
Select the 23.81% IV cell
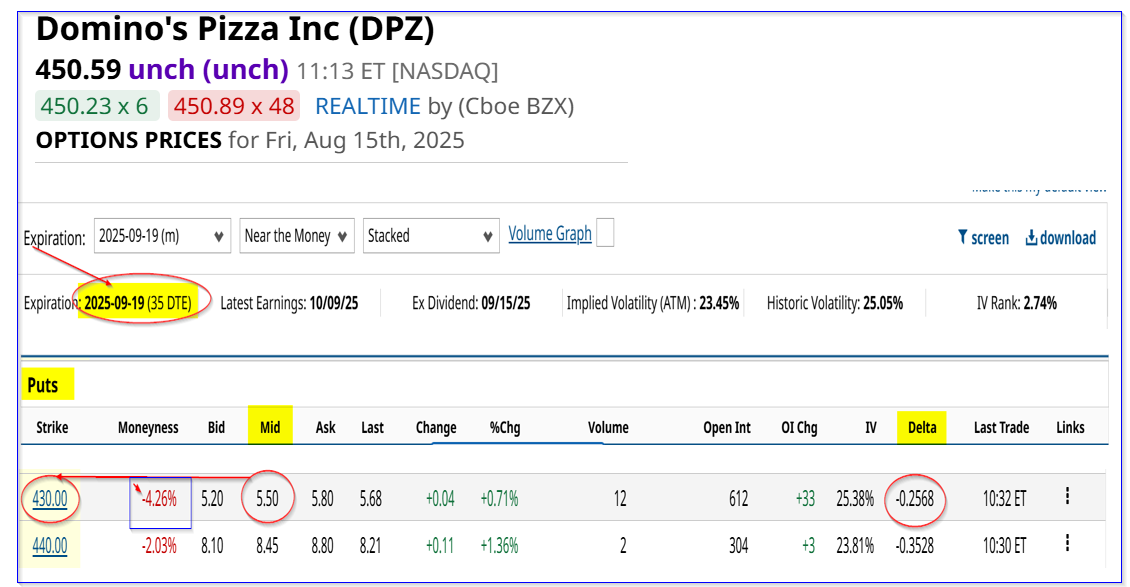pyautogui.click(x=855, y=546)
